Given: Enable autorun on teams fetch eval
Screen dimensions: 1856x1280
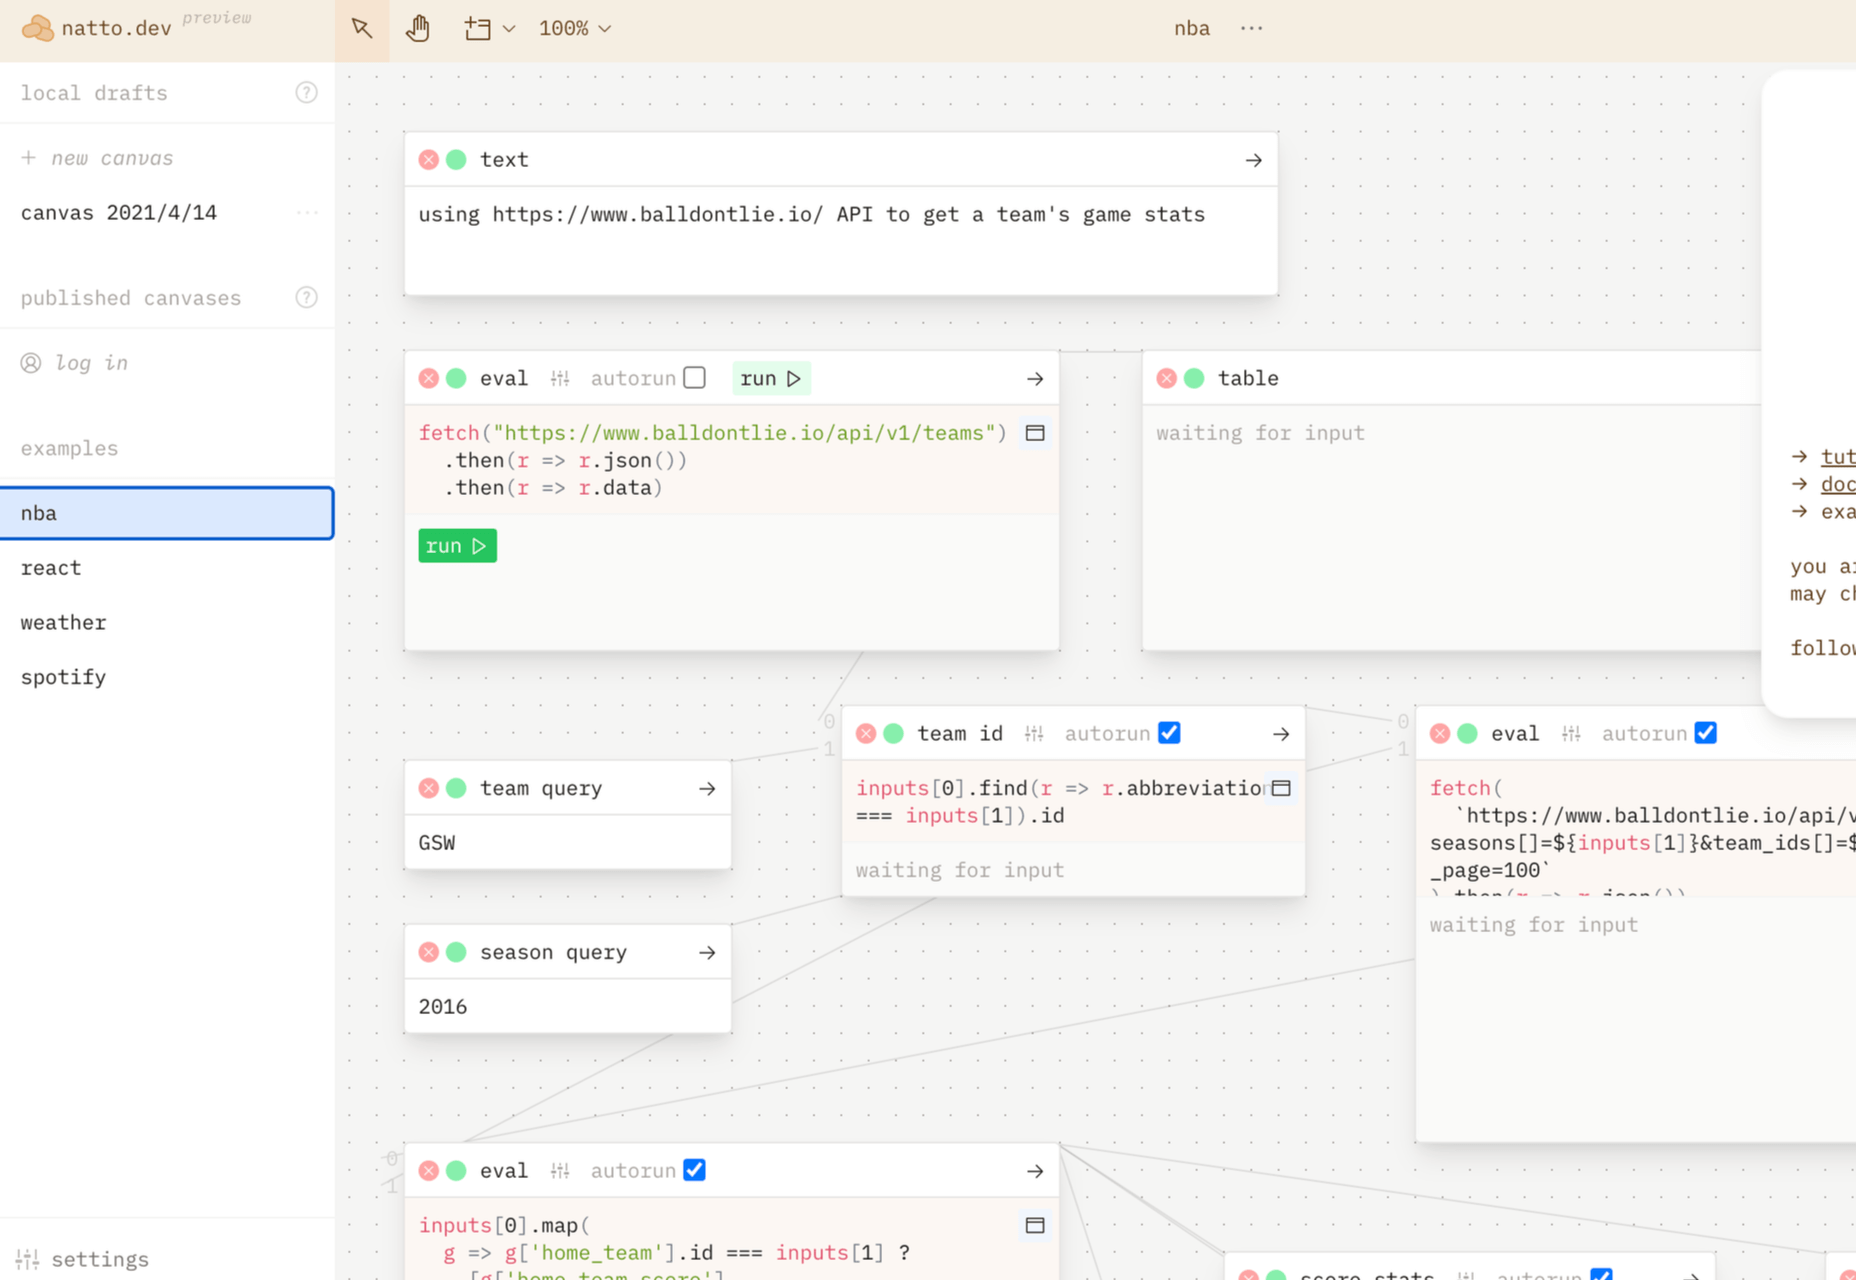Looking at the screenshot, I should click(695, 378).
